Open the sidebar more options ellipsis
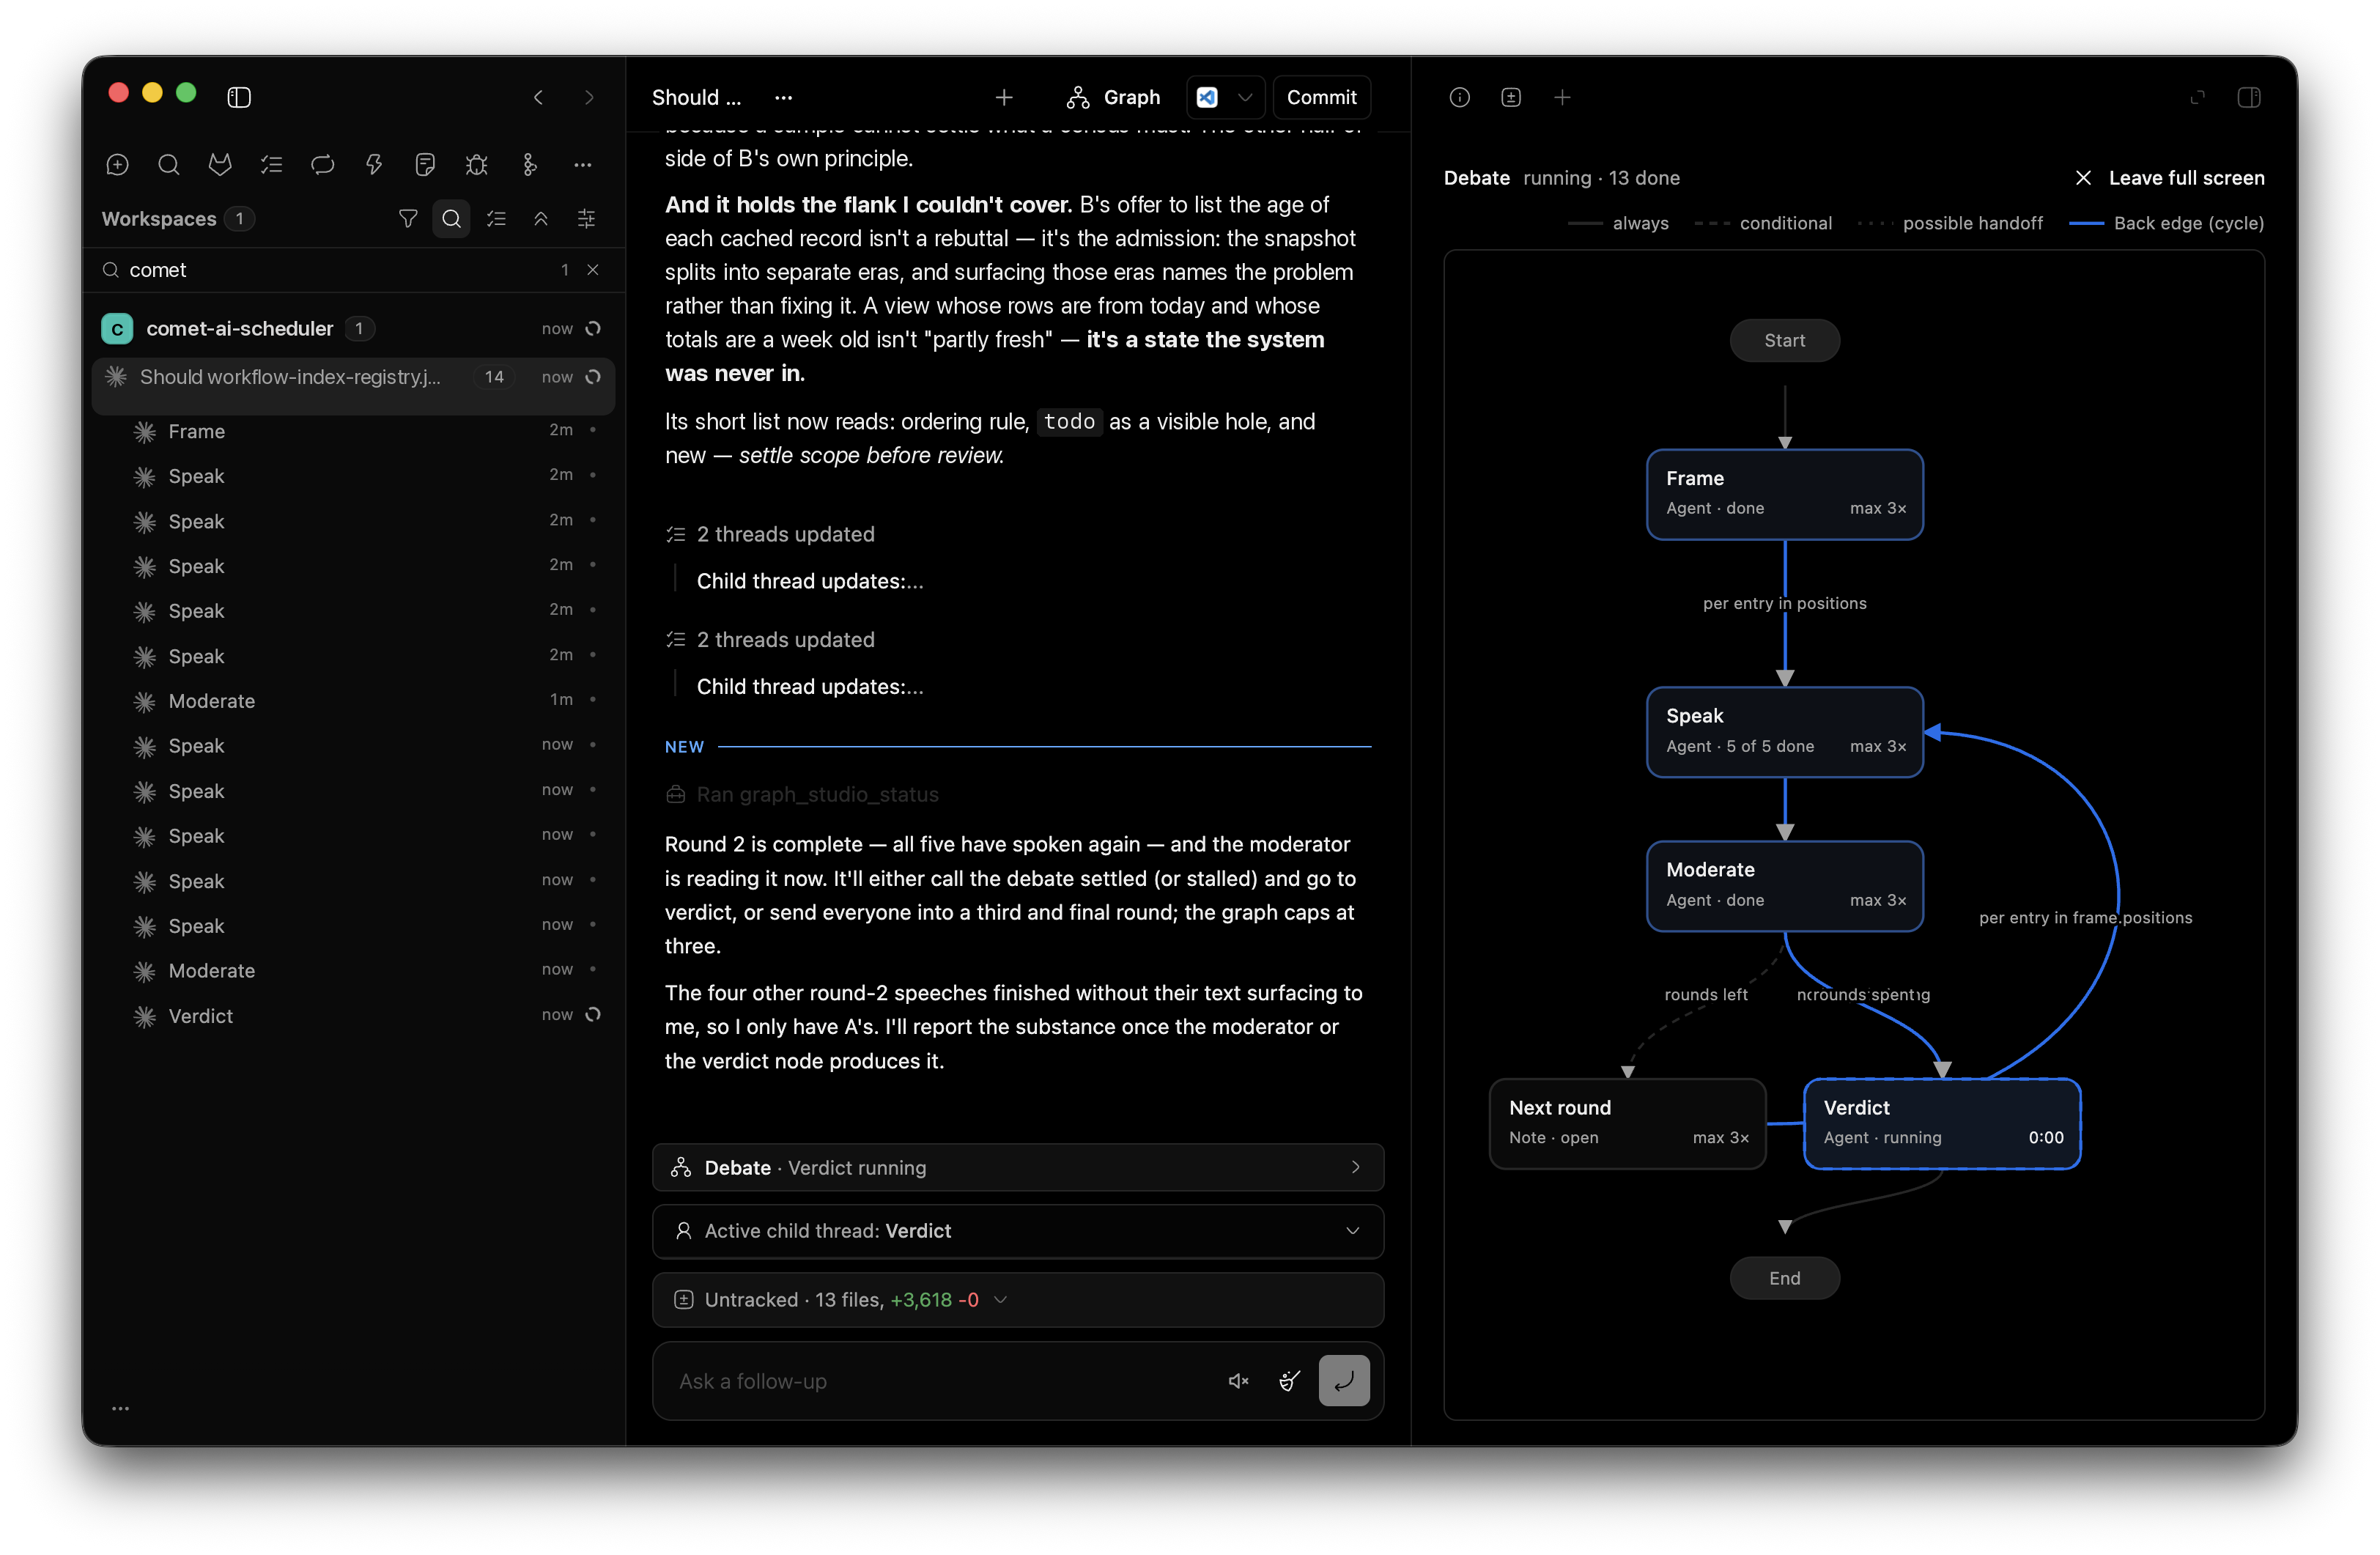 pyautogui.click(x=583, y=164)
